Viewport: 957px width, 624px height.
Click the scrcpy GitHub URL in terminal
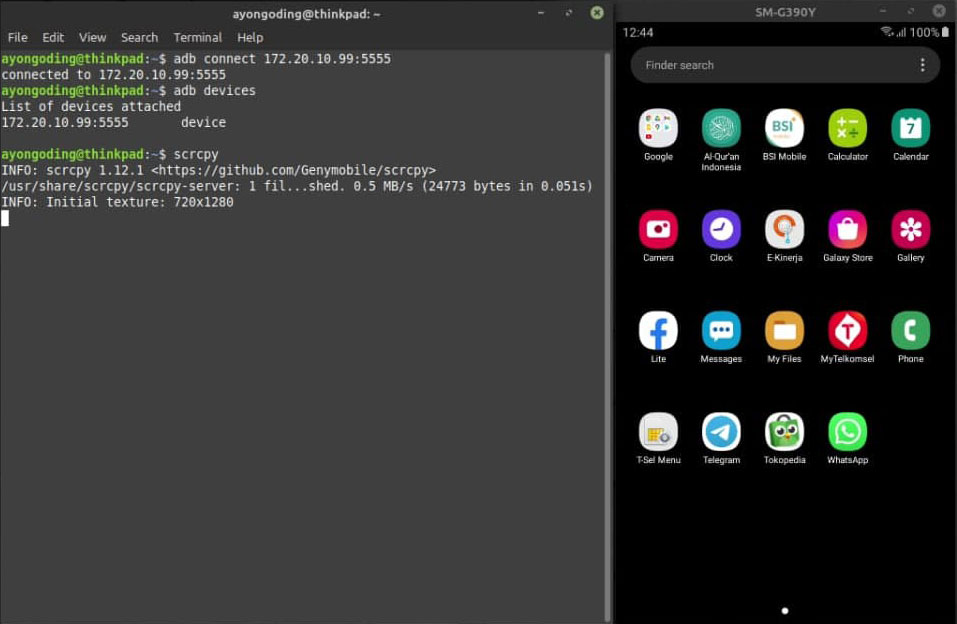pos(294,170)
